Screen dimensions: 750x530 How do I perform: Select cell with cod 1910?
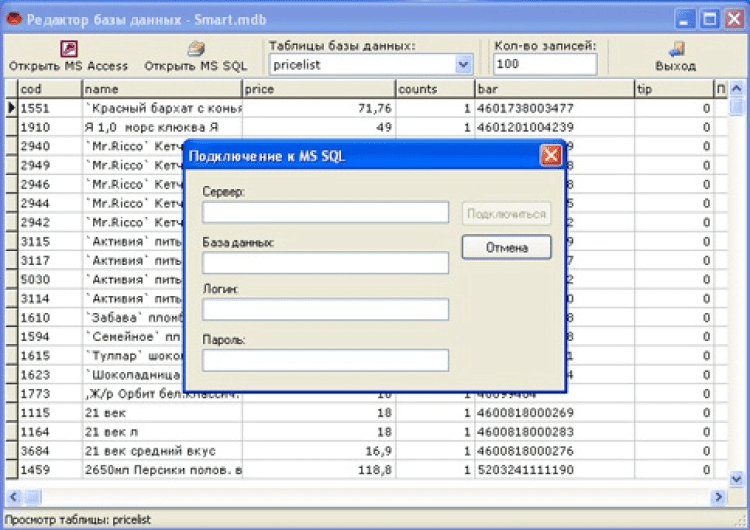[50, 127]
